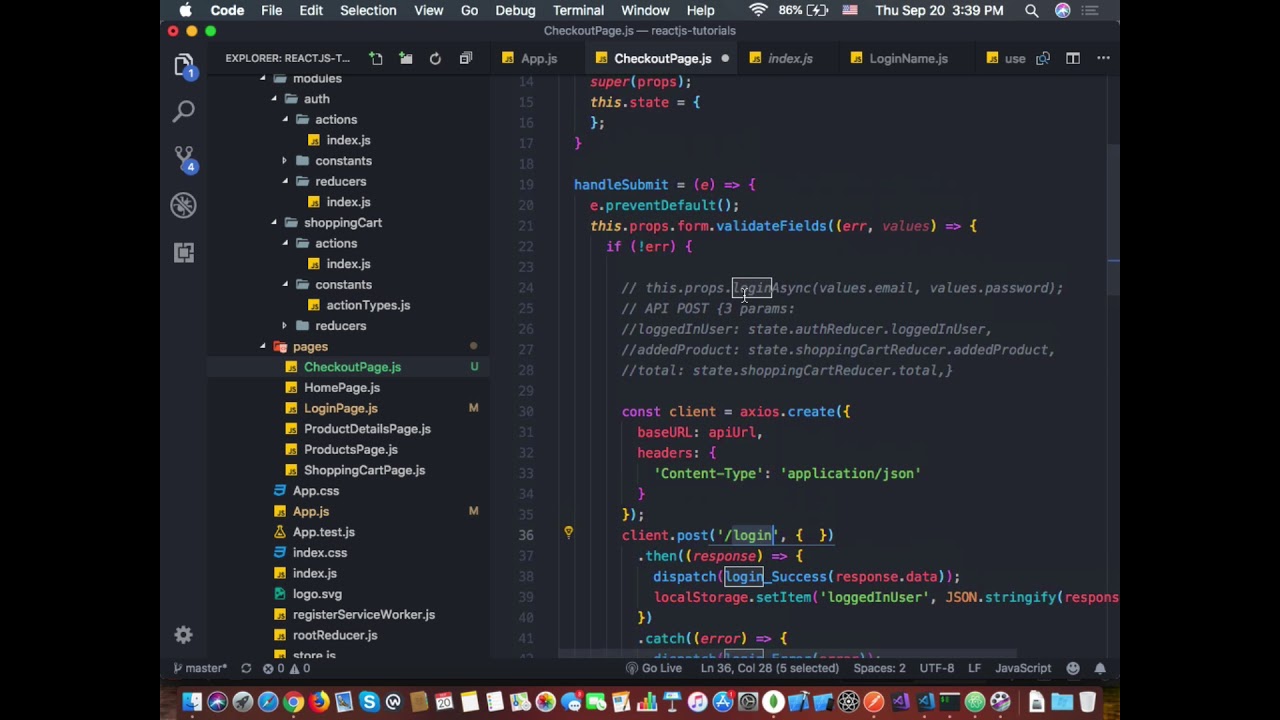The image size is (1280, 720).
Task: Click the lightbulb quick-fix icon on line 36
Action: [569, 533]
